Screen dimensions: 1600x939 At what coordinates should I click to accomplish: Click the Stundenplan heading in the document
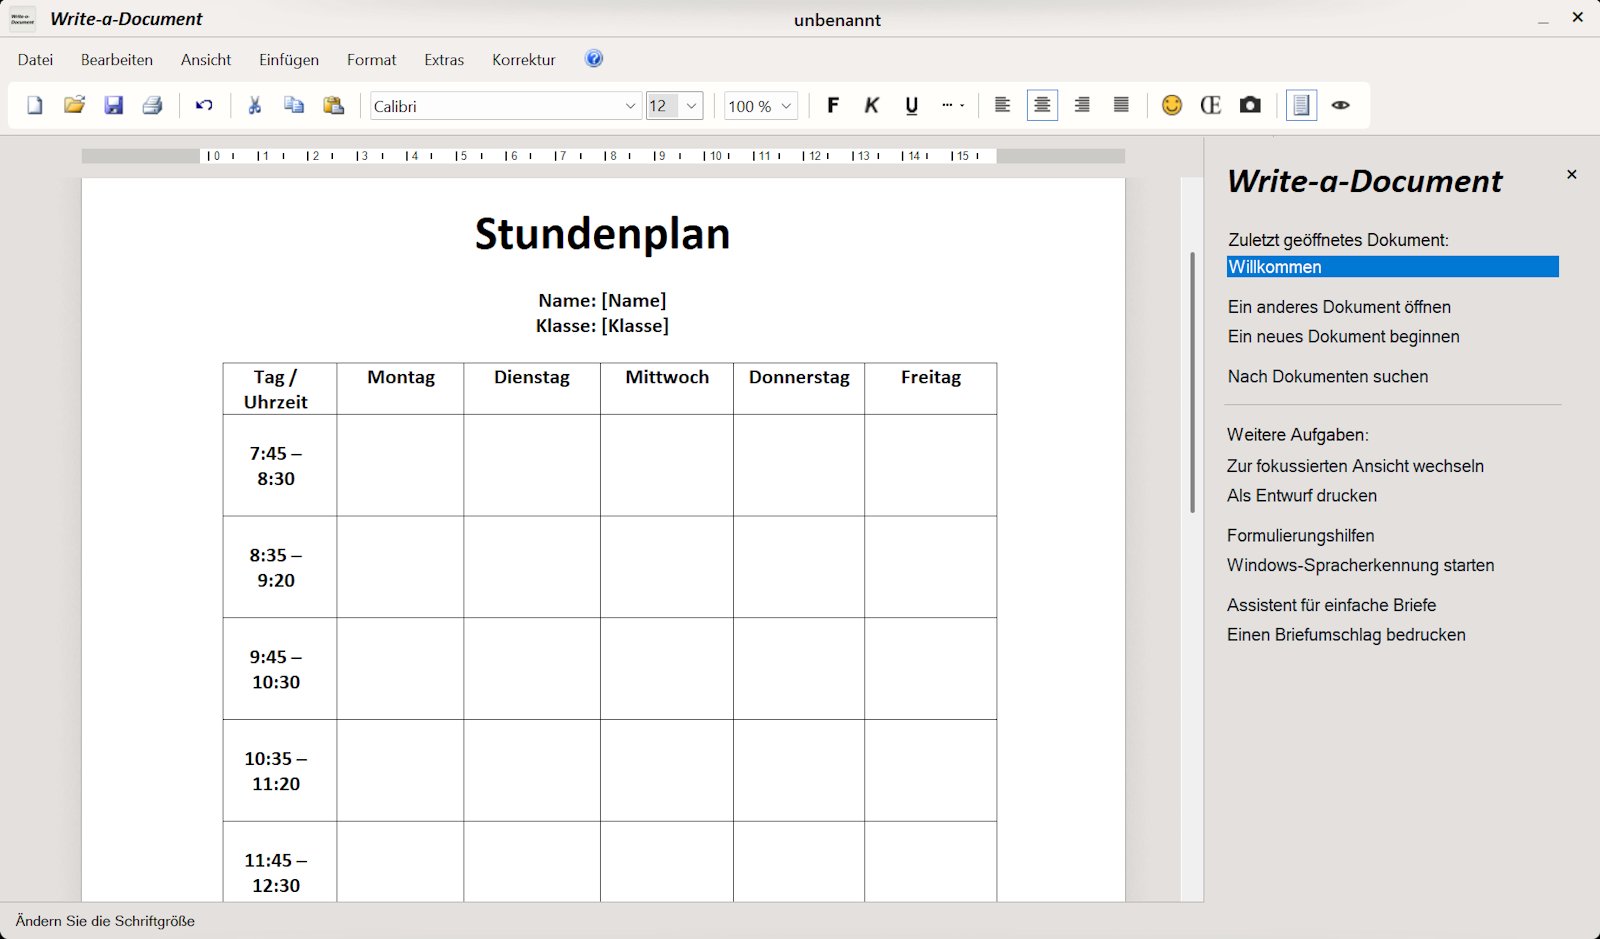click(602, 234)
